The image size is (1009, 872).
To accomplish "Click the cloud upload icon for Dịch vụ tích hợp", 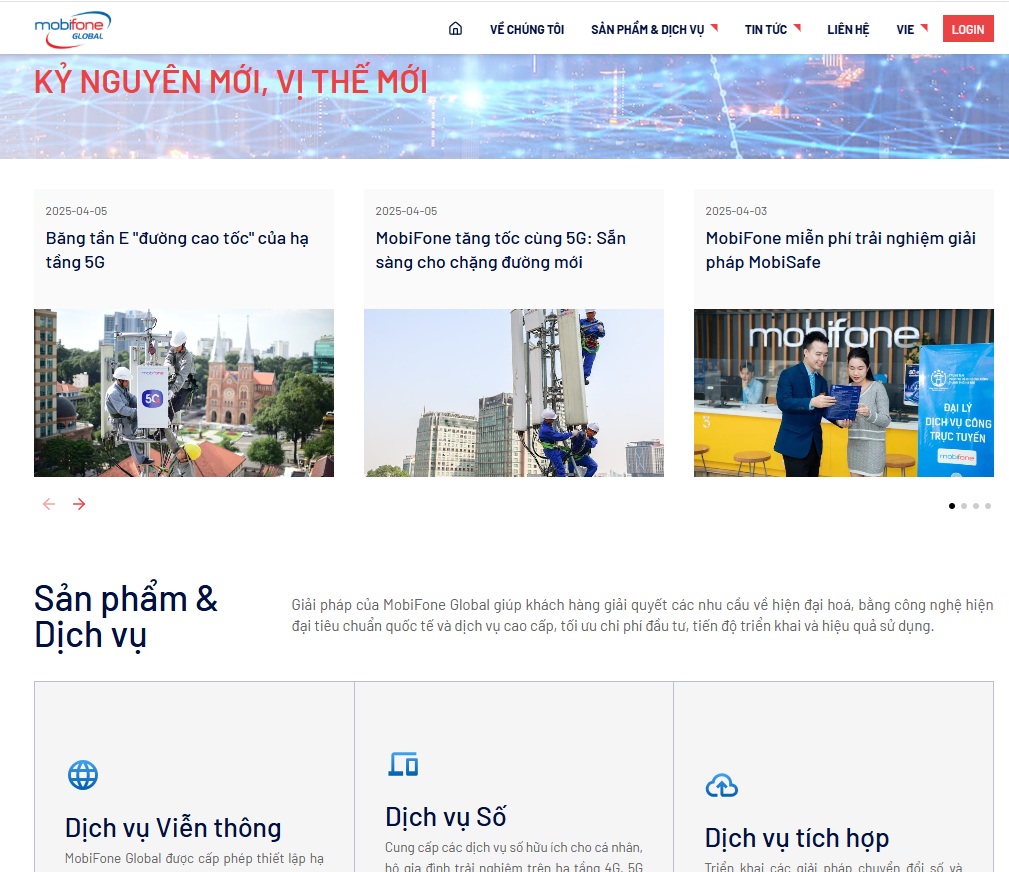I will coord(722,785).
